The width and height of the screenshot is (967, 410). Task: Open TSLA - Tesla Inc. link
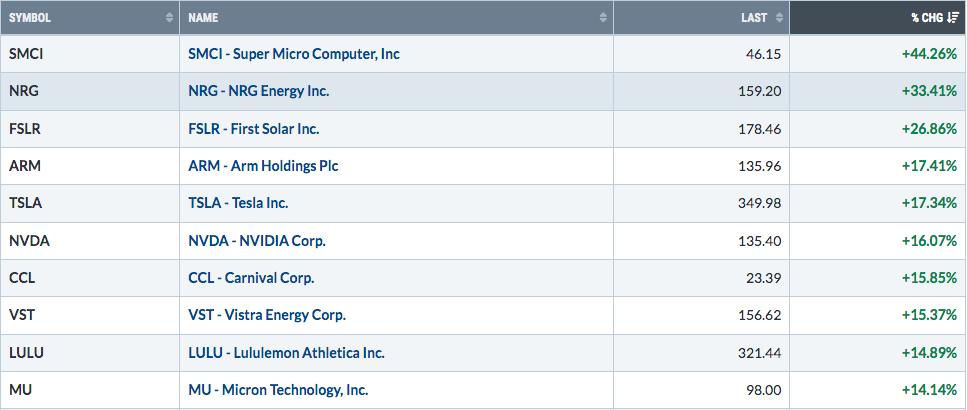tap(238, 203)
